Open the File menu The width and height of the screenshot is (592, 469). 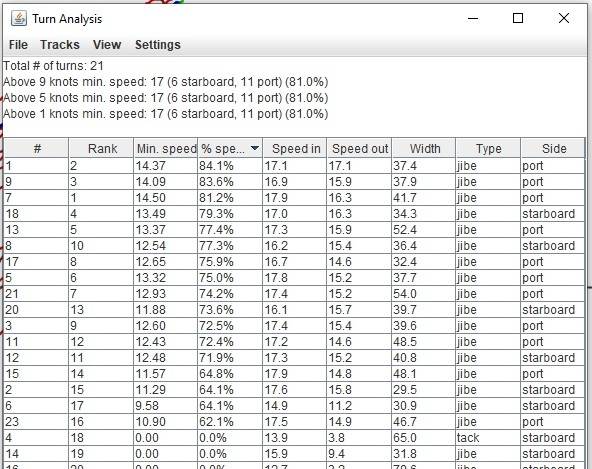[18, 45]
